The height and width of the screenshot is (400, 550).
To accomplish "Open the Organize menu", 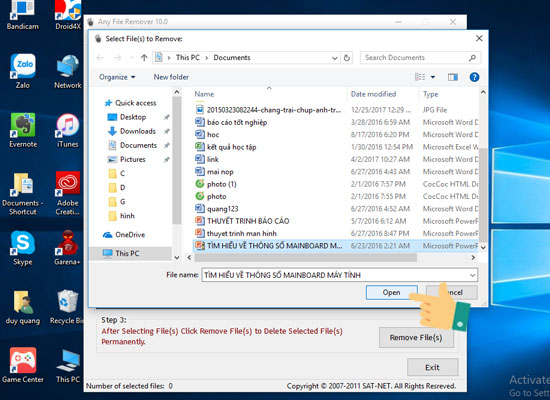I will (x=117, y=77).
